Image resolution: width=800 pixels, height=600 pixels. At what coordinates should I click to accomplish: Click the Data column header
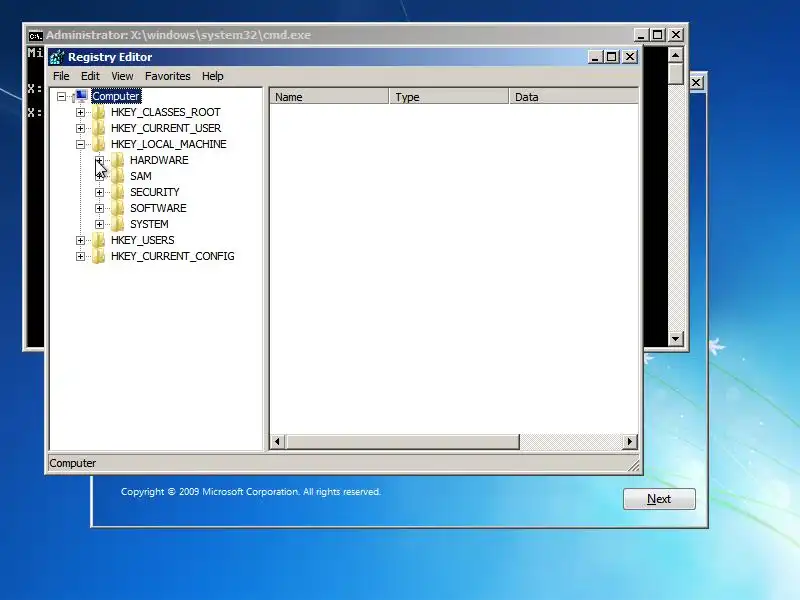coord(574,96)
